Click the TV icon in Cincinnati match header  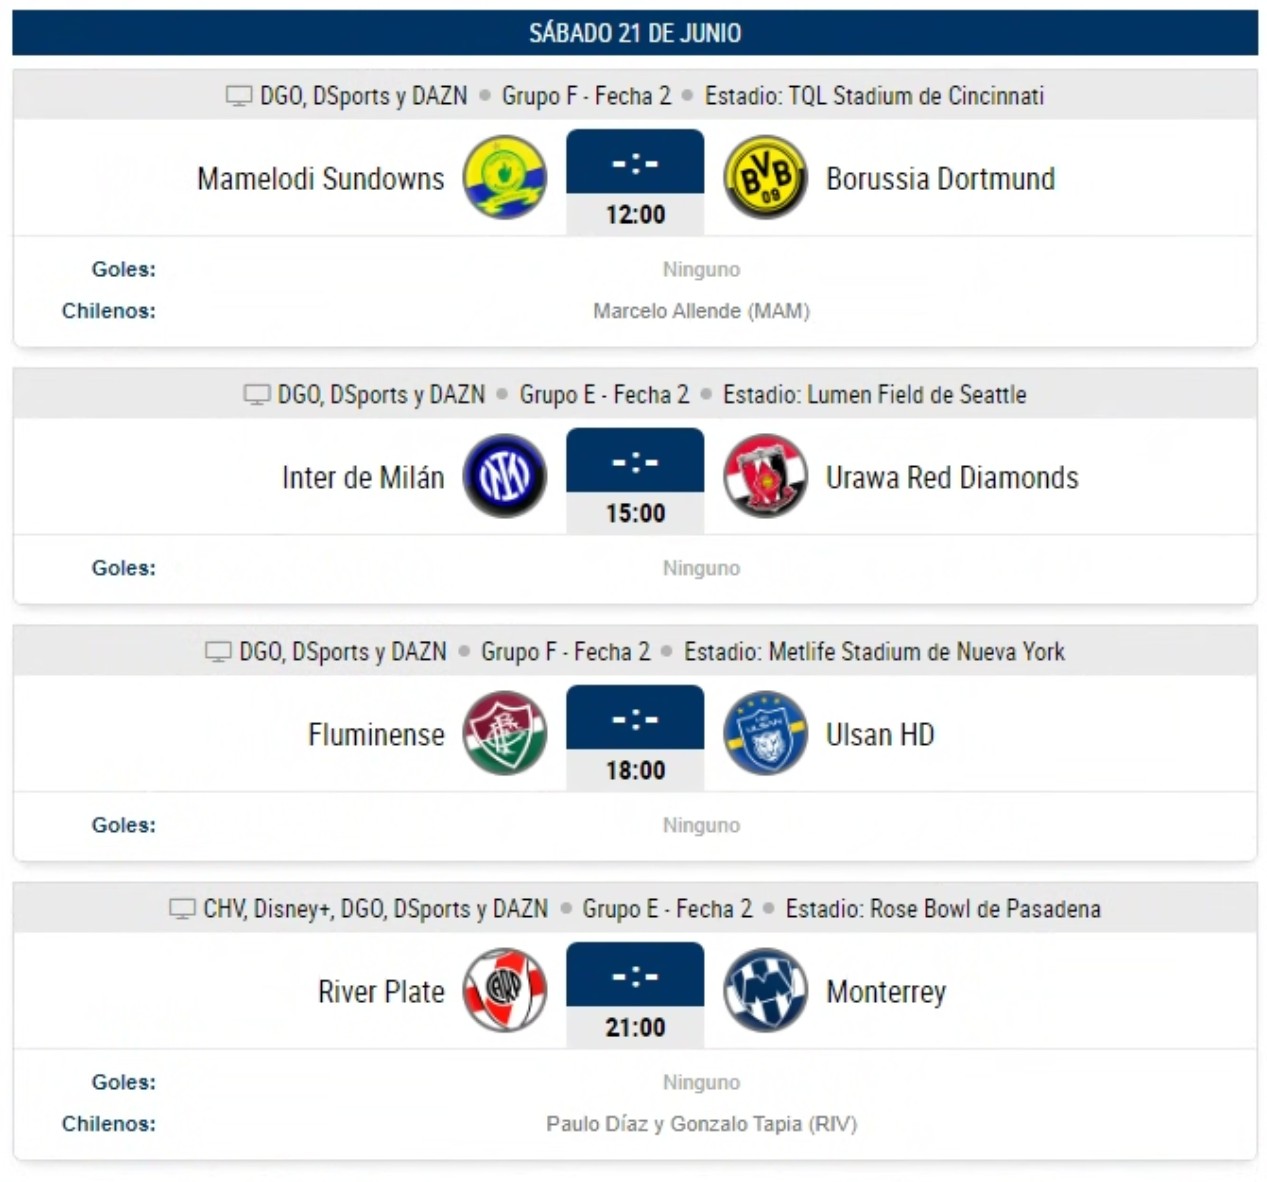click(x=239, y=96)
